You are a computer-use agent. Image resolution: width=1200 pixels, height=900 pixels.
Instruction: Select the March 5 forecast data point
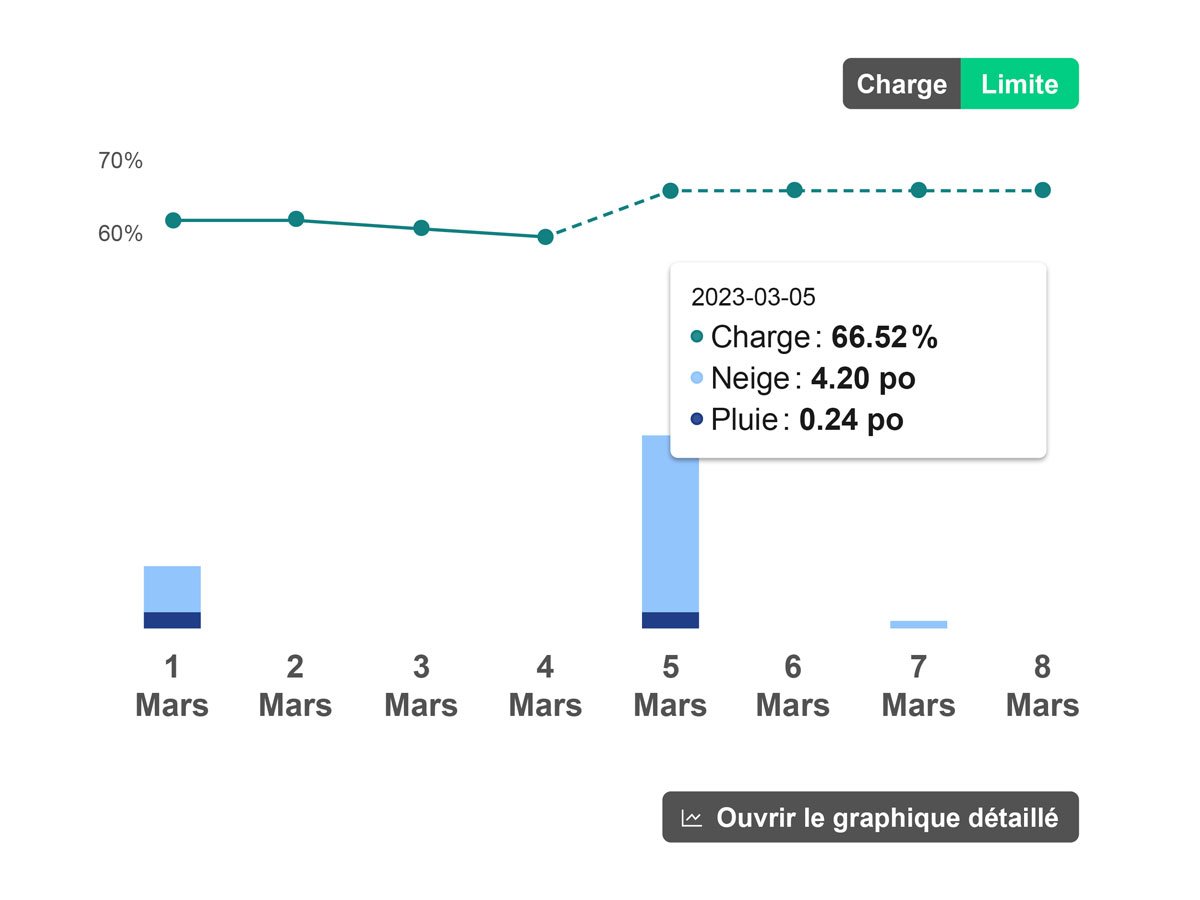coord(670,190)
